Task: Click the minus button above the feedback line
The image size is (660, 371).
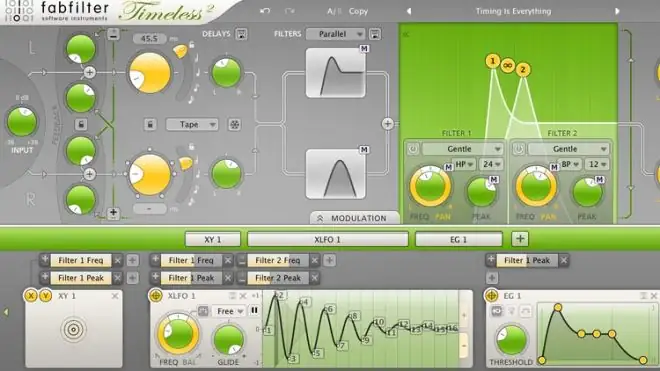Action: (113, 34)
